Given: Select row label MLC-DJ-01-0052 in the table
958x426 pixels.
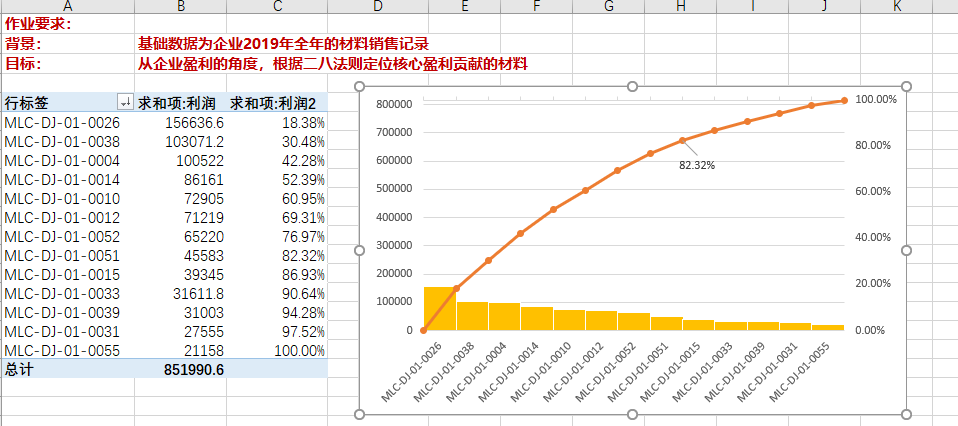Looking at the screenshot, I should tap(62, 237).
